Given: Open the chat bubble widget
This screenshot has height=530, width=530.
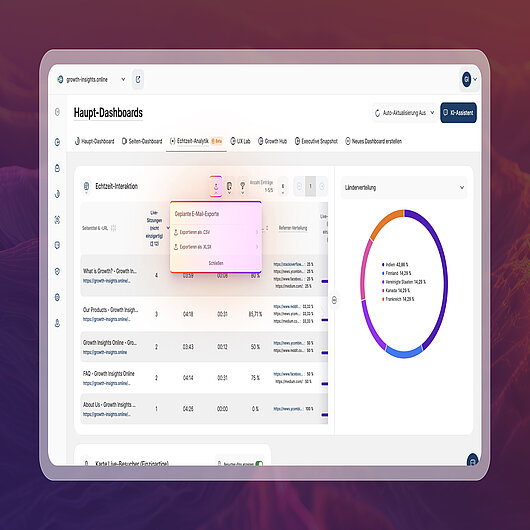Looking at the screenshot, I should tap(472, 461).
